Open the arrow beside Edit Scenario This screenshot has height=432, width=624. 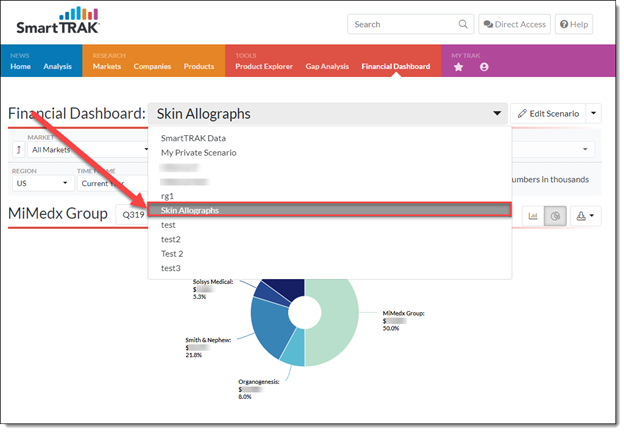coord(593,114)
